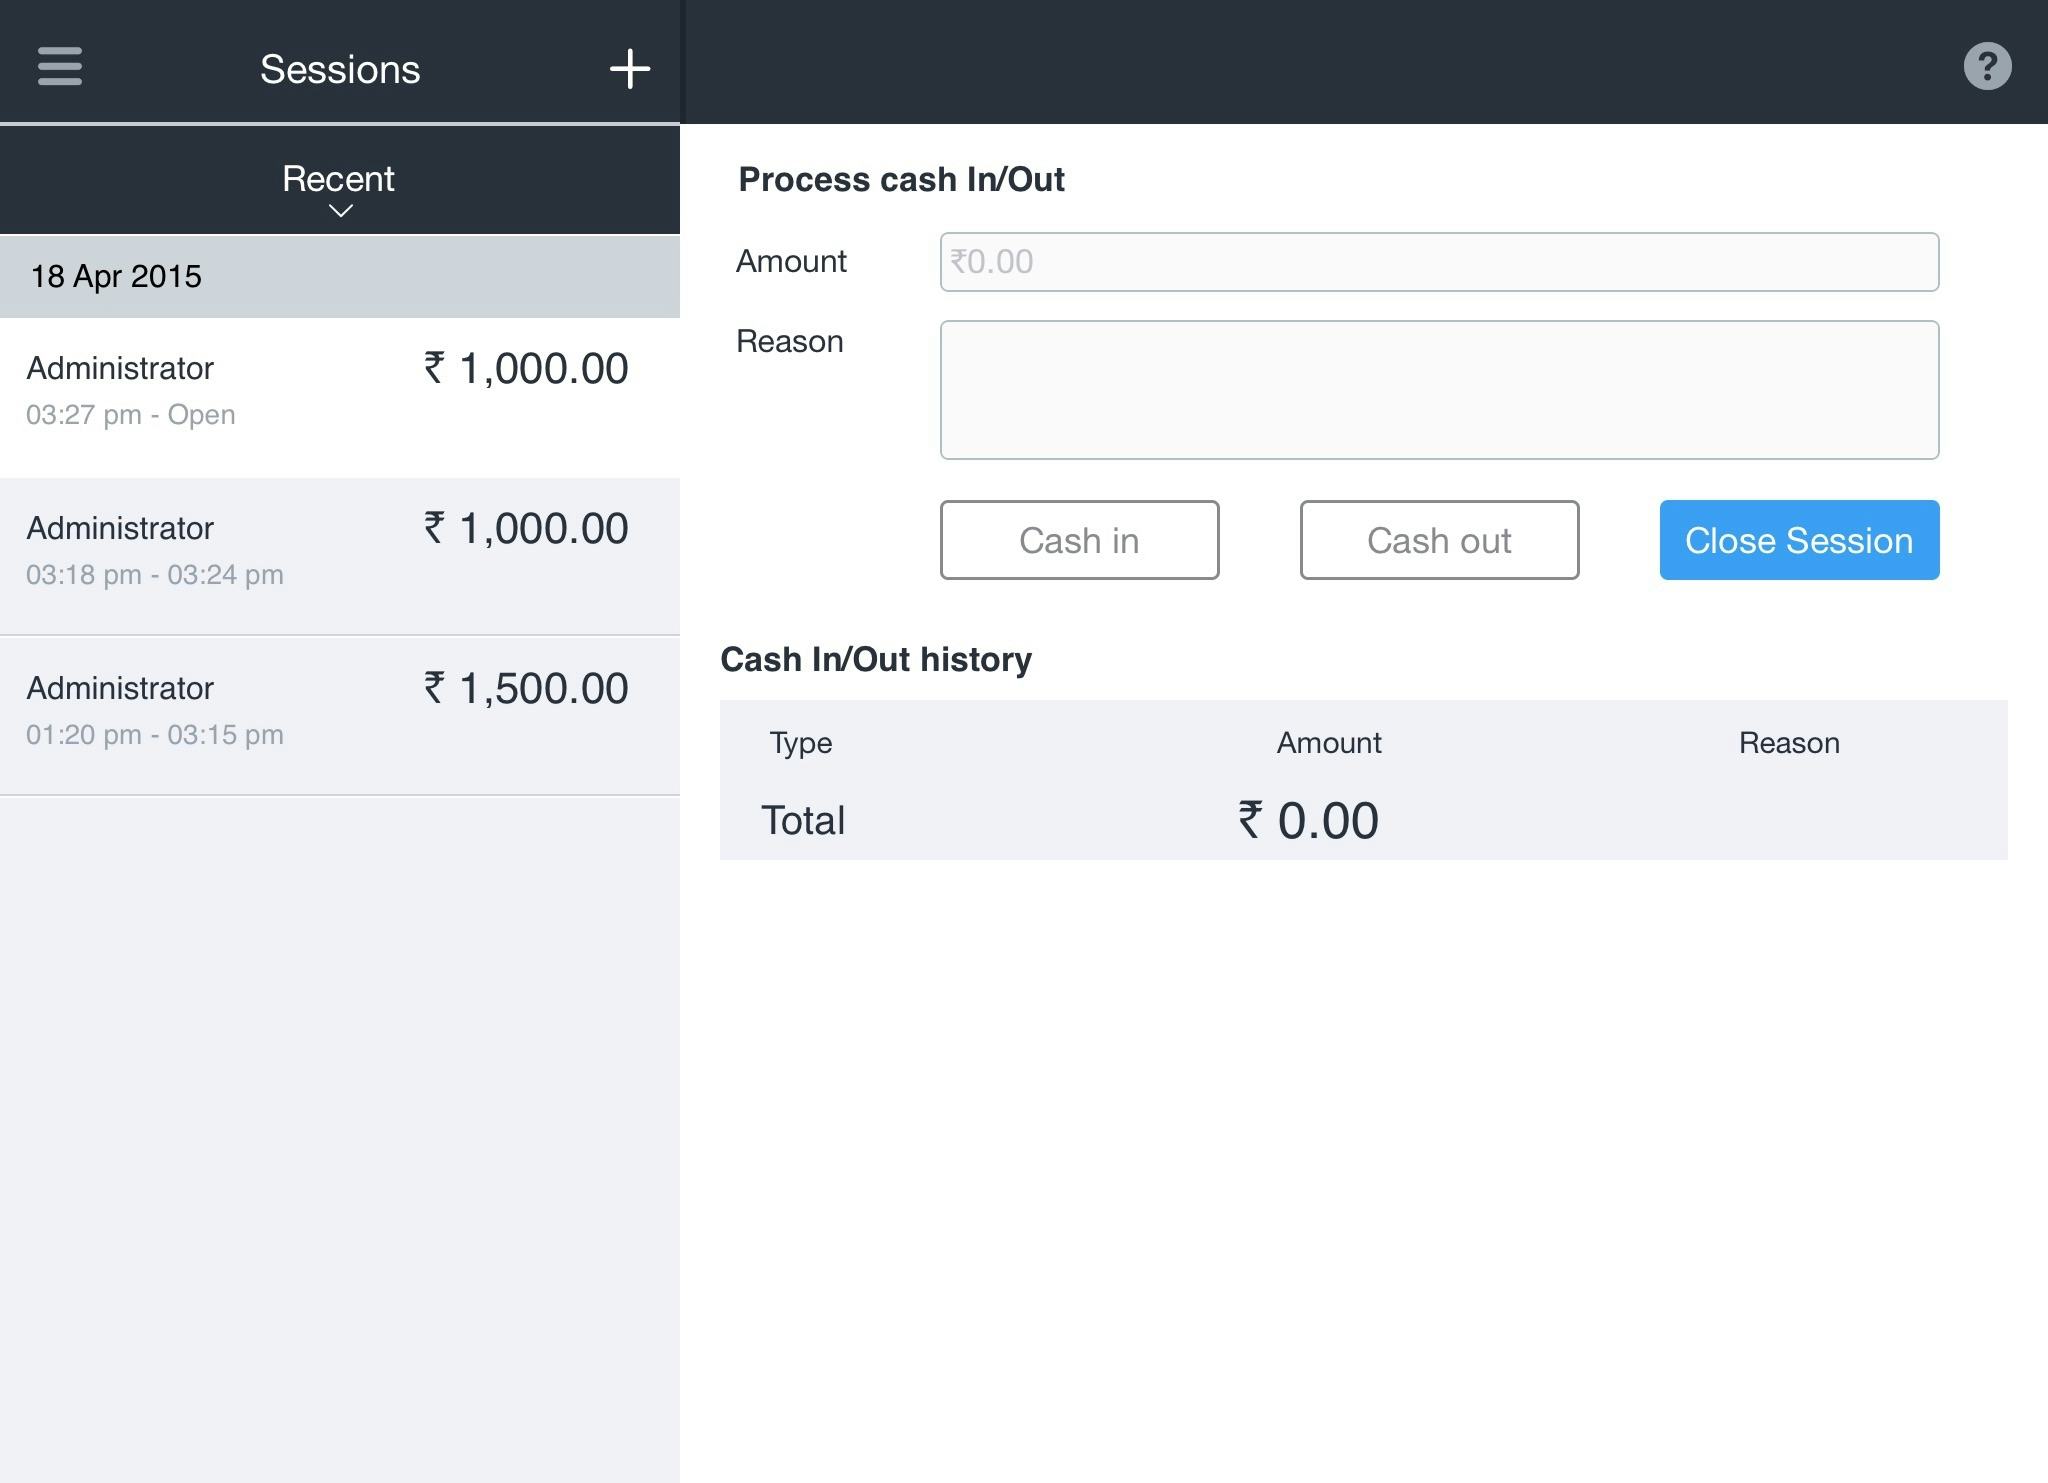Open the hamburger menu icon

pyautogui.click(x=60, y=67)
